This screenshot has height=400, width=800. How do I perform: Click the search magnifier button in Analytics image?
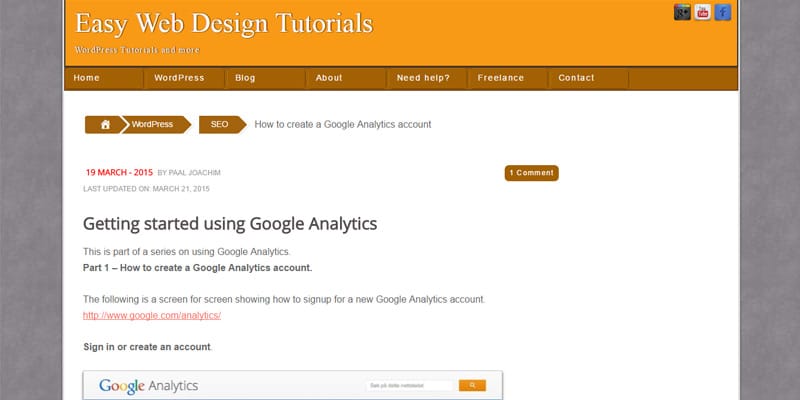(472, 385)
